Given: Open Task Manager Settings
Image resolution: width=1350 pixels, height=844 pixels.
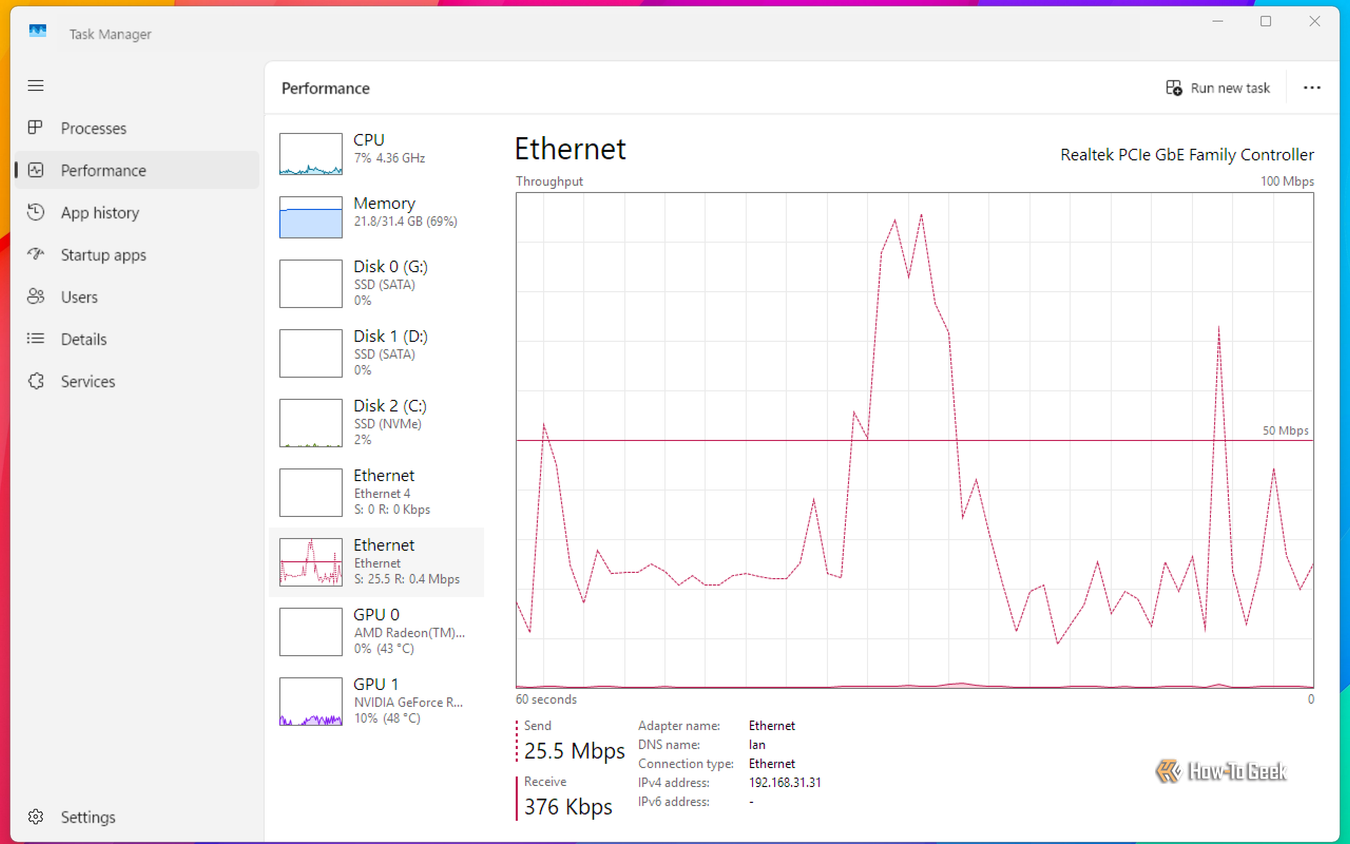Looking at the screenshot, I should point(88,817).
